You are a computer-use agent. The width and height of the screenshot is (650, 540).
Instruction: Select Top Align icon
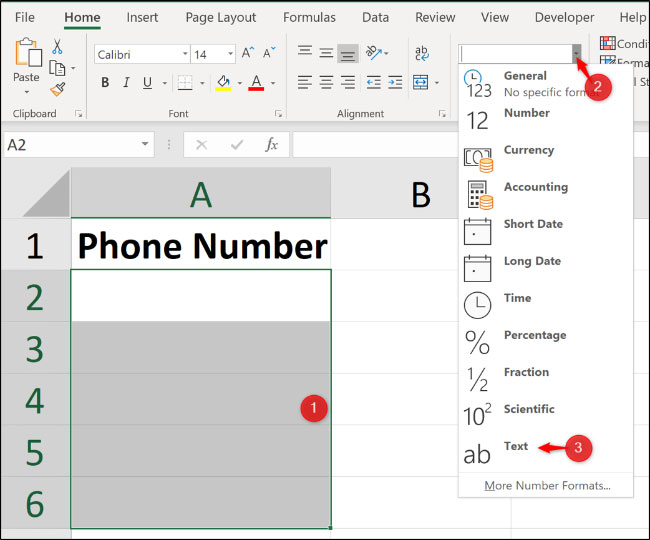coord(305,52)
